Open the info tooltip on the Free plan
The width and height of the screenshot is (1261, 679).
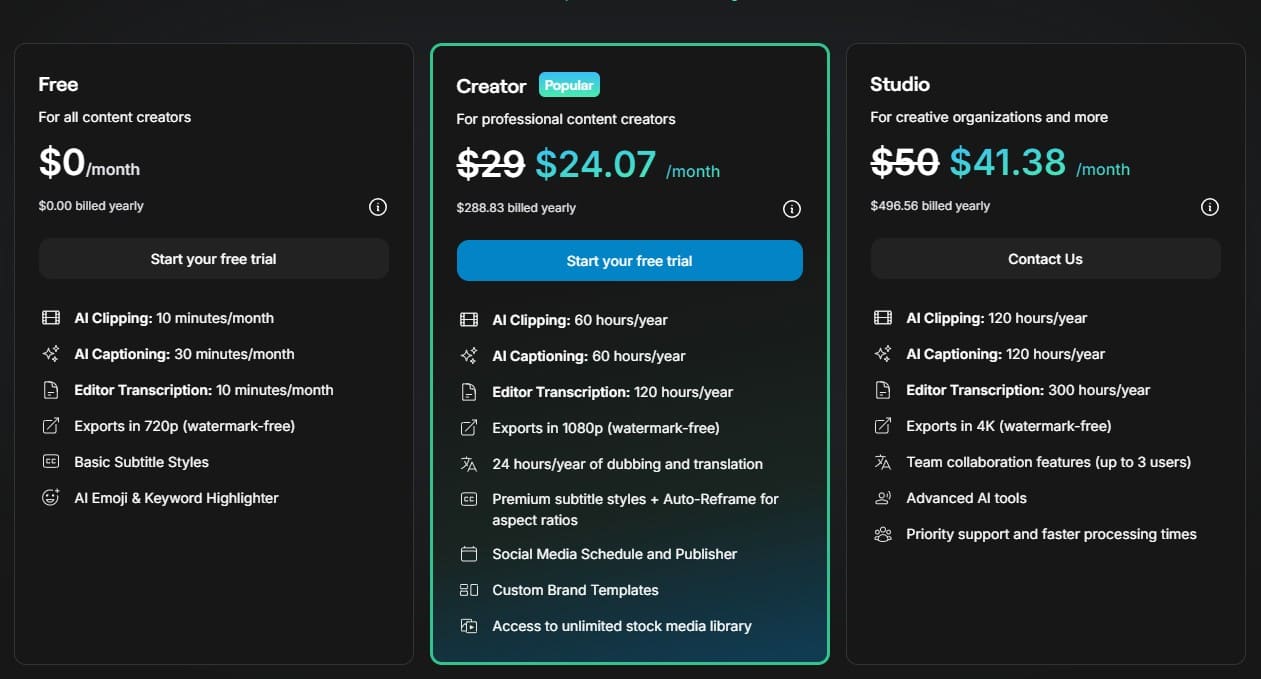coord(377,207)
